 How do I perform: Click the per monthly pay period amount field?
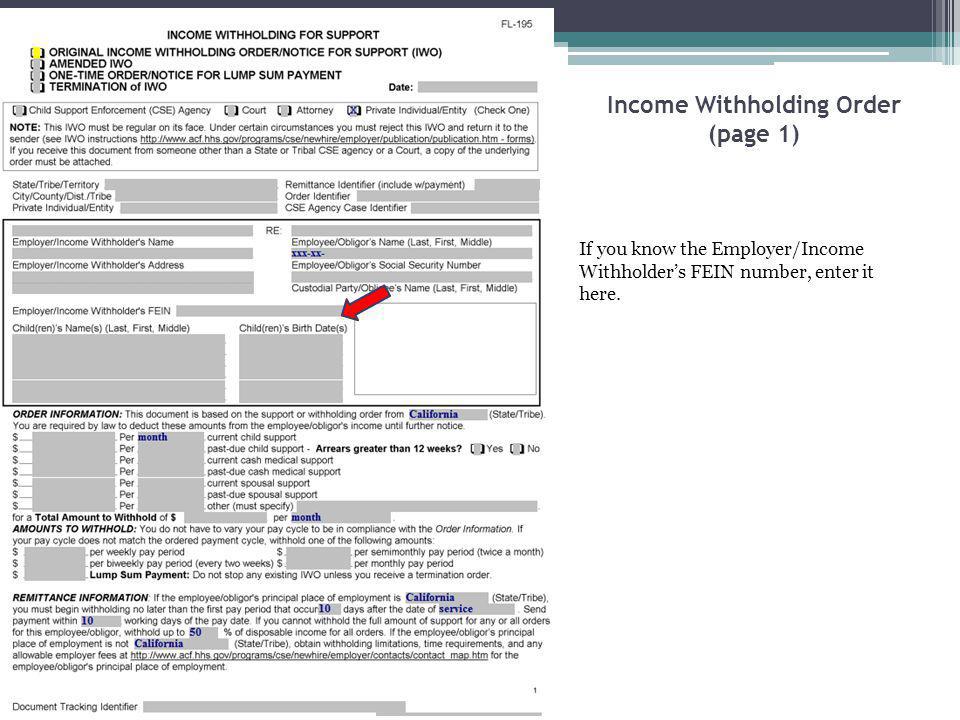pyautogui.click(x=318, y=563)
